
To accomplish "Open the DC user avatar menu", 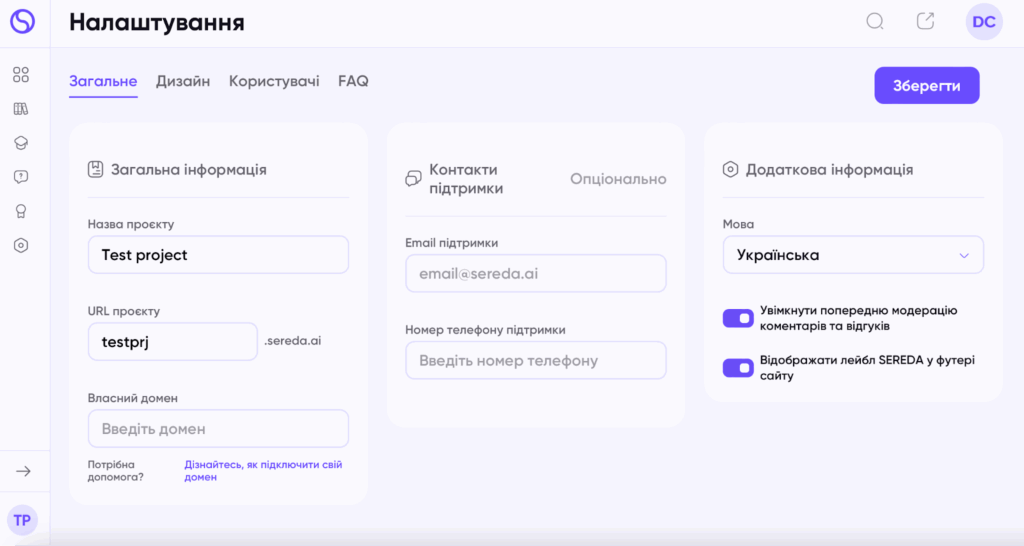I will pos(984,22).
